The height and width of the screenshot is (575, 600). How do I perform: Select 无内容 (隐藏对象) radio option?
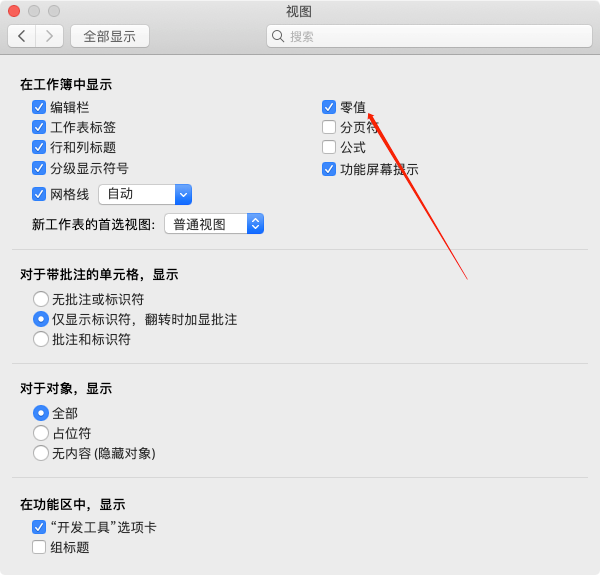point(41,453)
